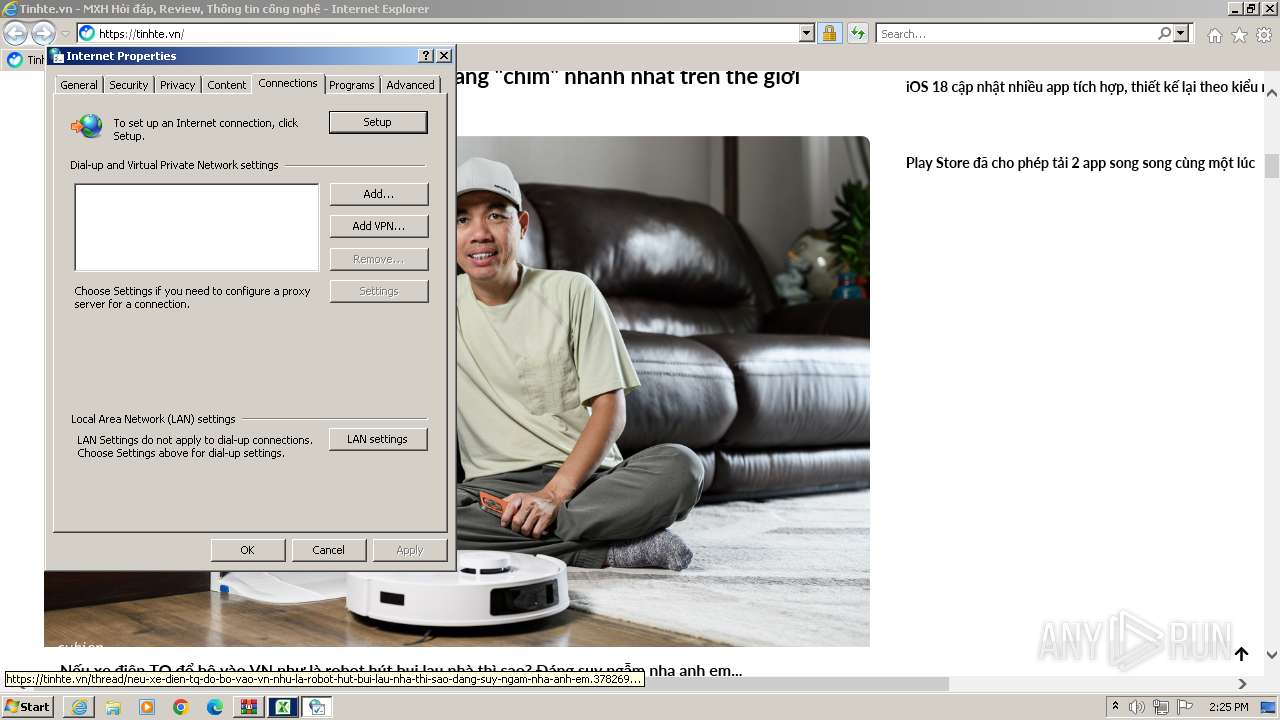Click the refresh page icon
This screenshot has height=720, width=1280.
click(857, 34)
